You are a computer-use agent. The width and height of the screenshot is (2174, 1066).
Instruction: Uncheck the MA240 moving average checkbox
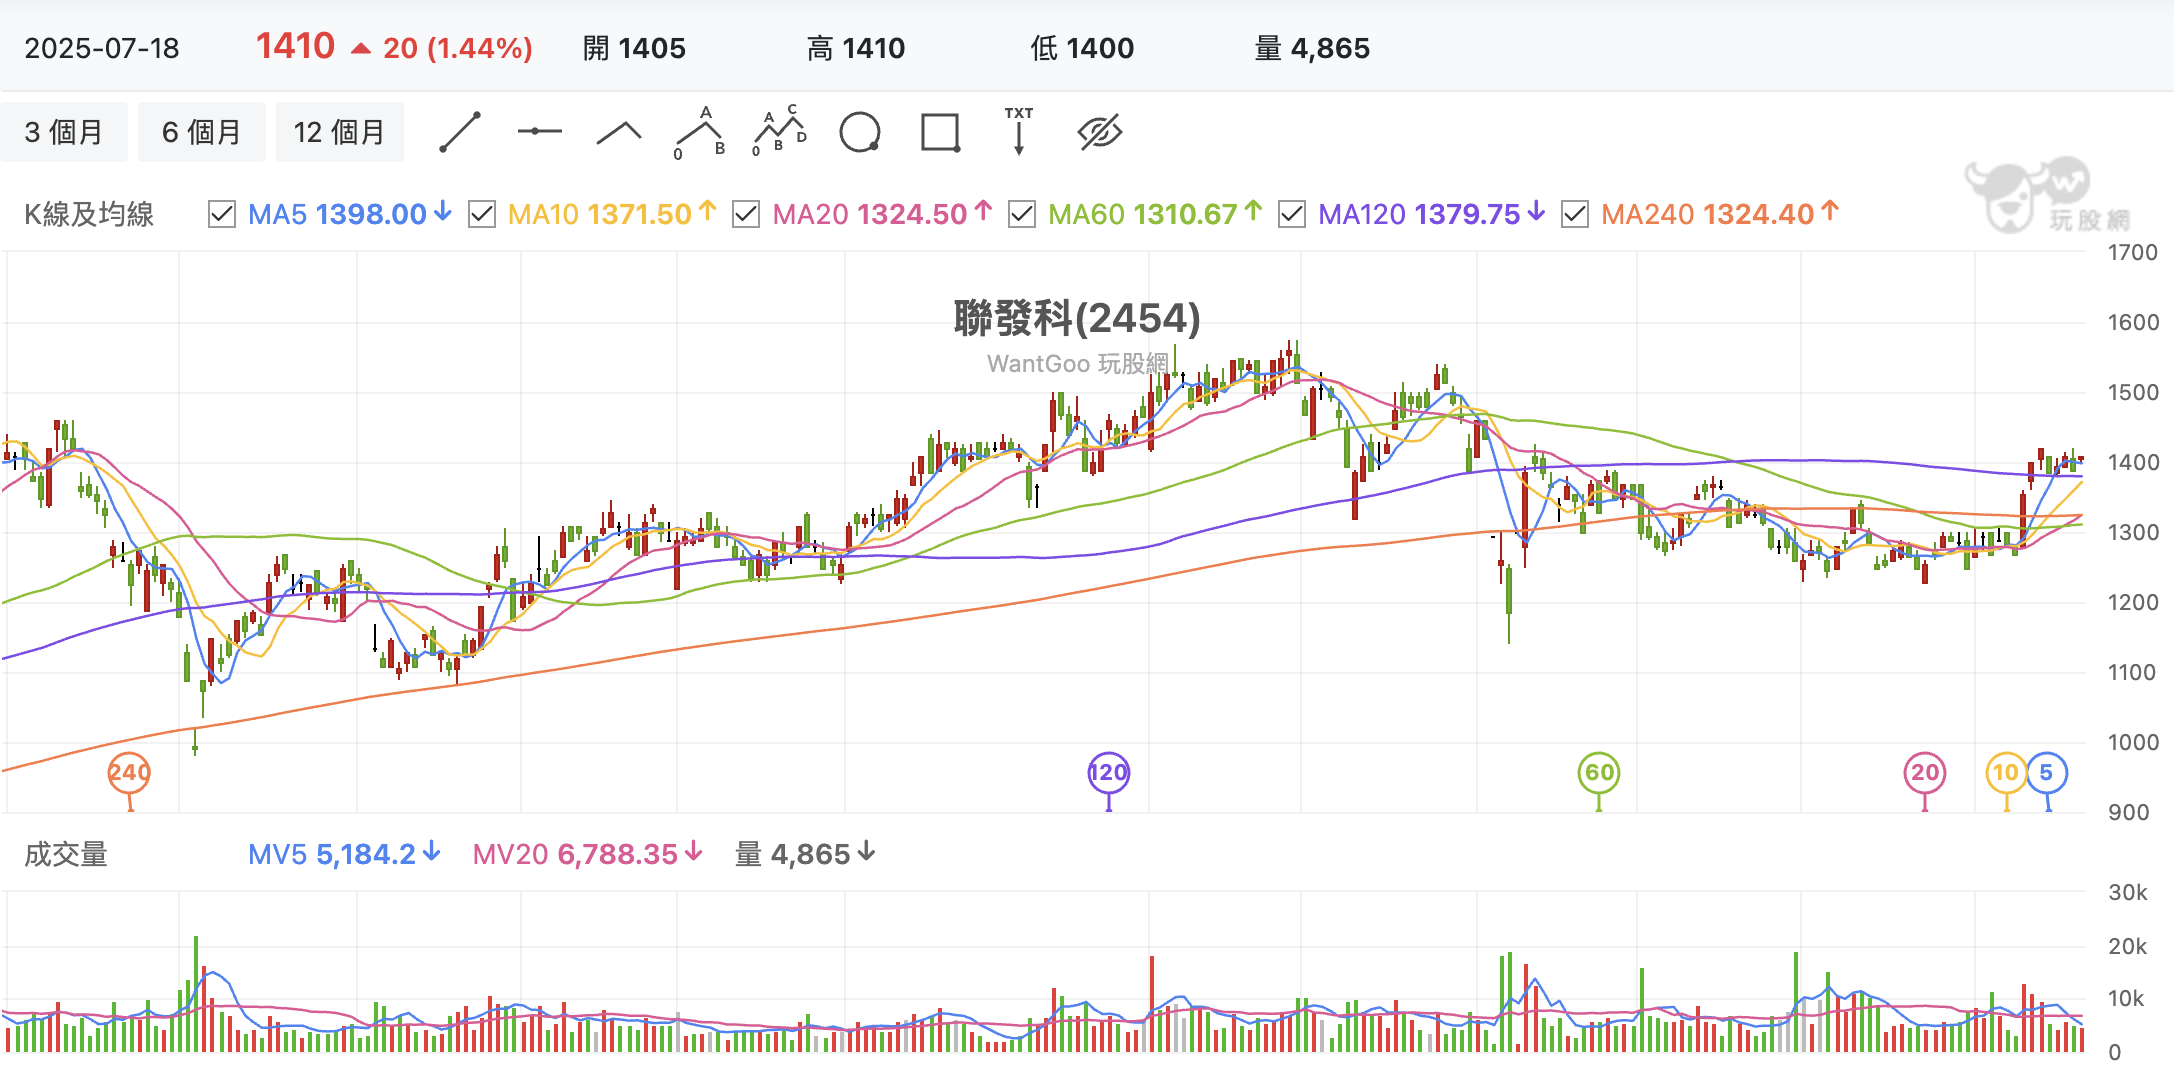click(x=1575, y=214)
